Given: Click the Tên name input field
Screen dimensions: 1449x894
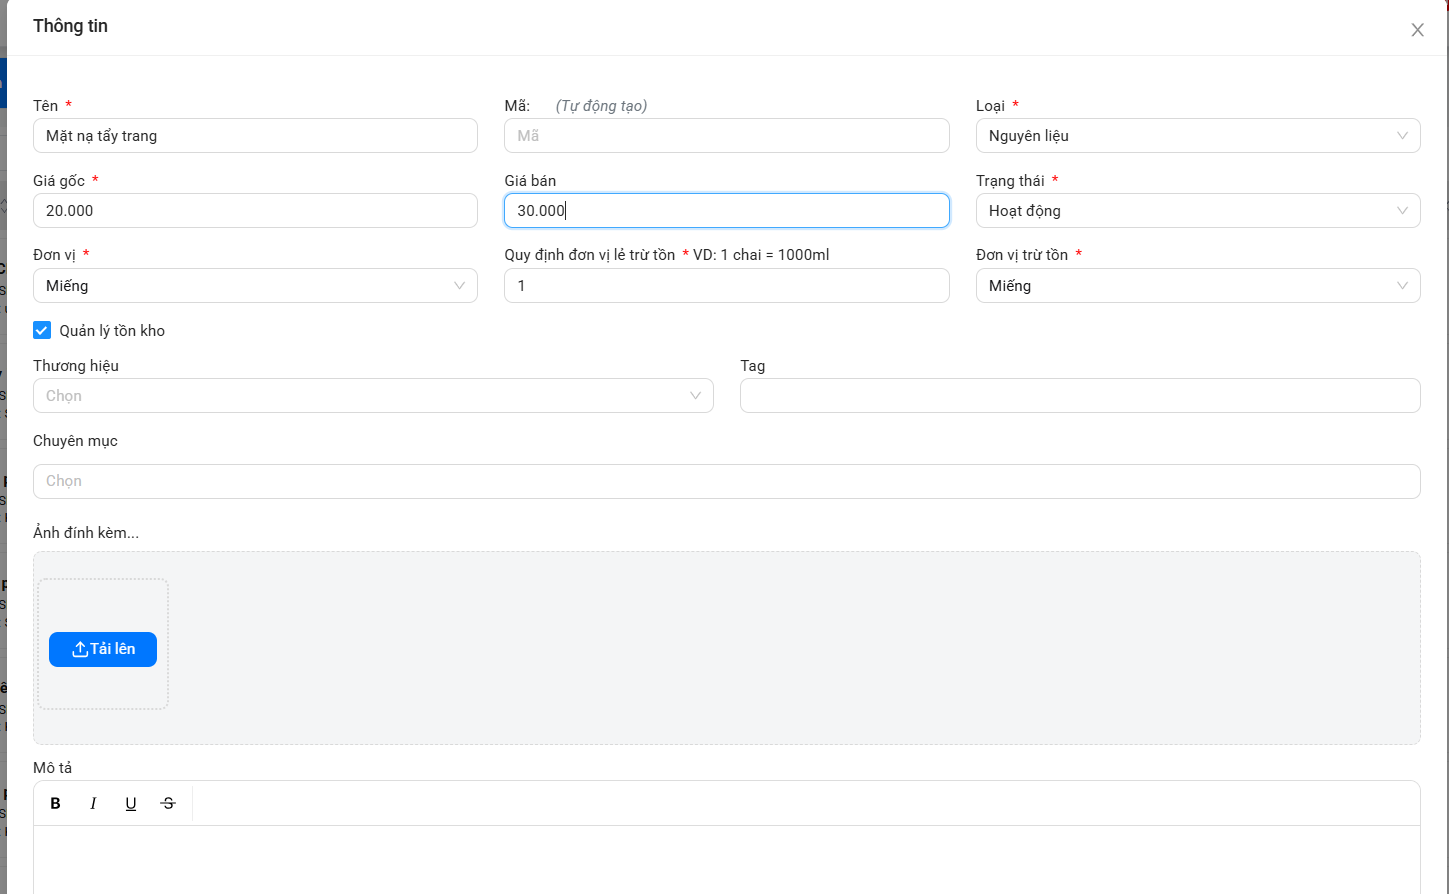Looking at the screenshot, I should click(255, 136).
